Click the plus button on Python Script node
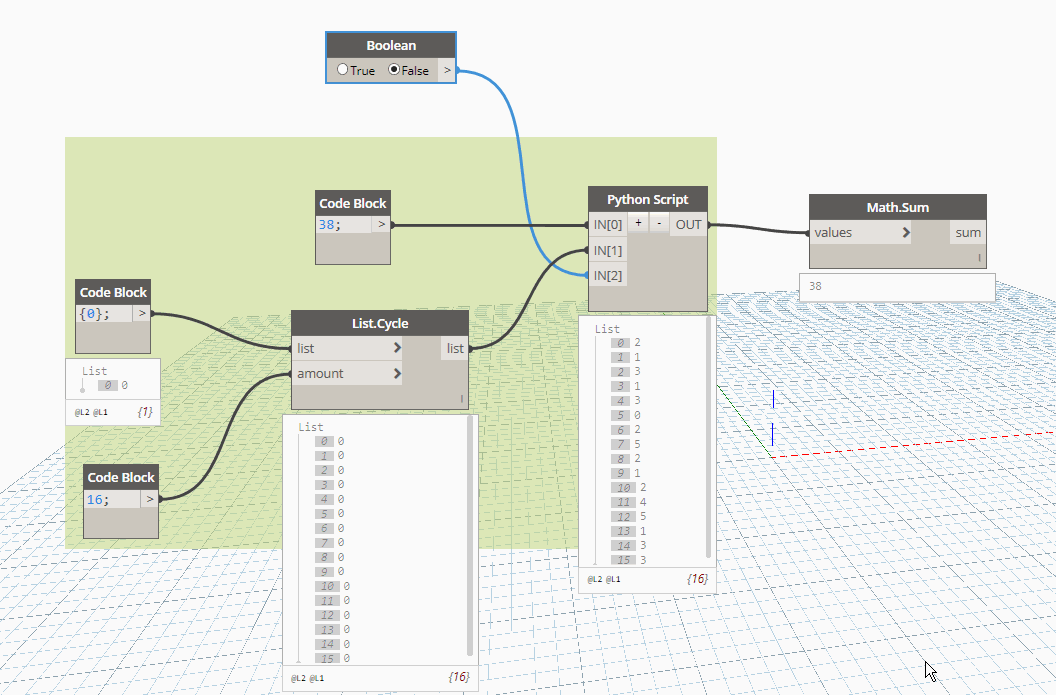This screenshot has width=1056, height=695. pos(638,223)
